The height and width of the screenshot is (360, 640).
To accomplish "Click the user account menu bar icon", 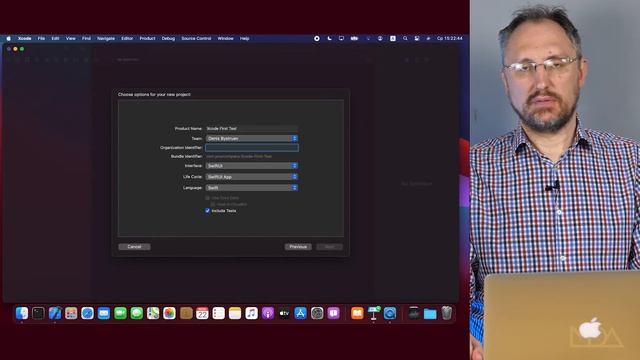I will tap(380, 38).
